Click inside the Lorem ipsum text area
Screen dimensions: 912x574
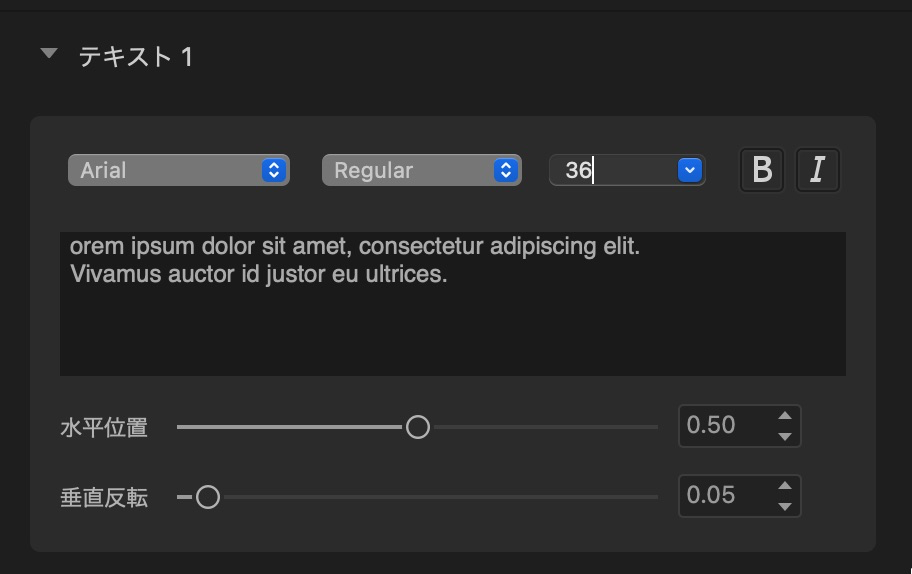453,304
